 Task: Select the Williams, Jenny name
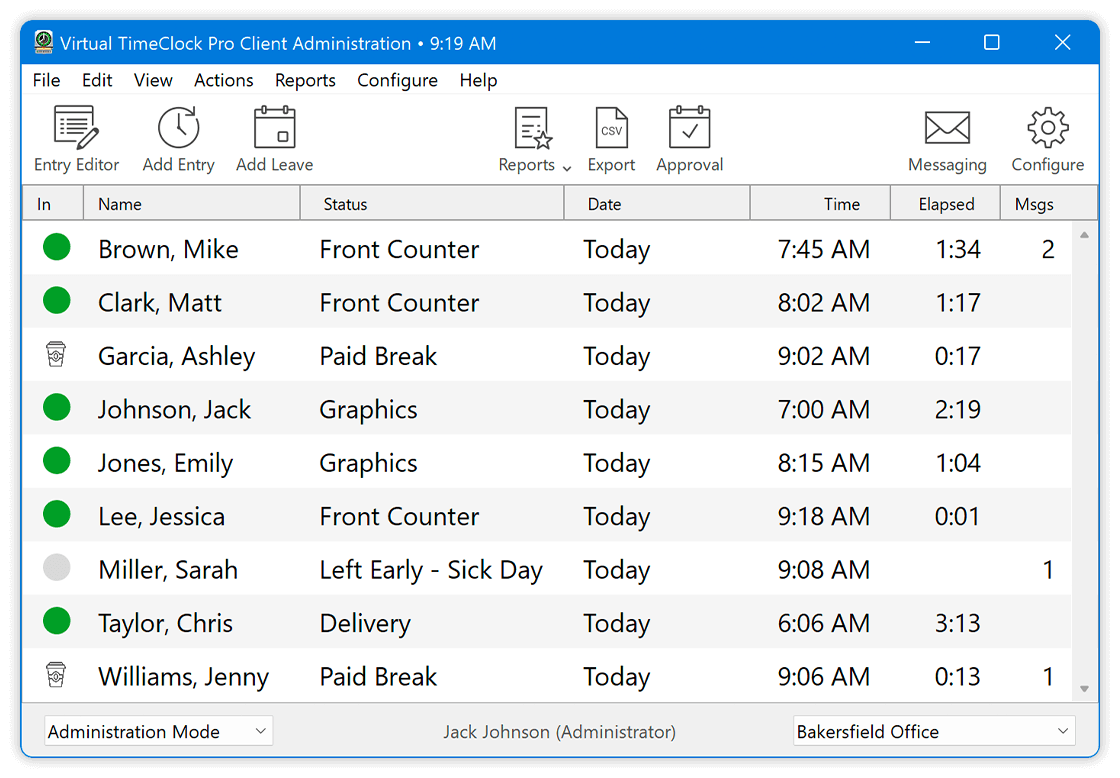tap(184, 677)
